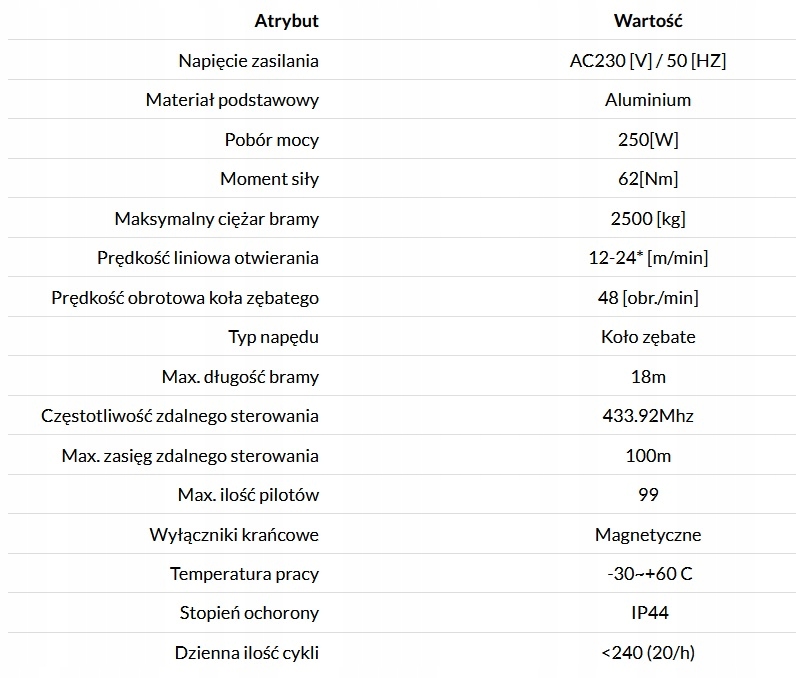Select the "Koło zębate" drive type value
The image size is (796, 678).
point(647,337)
